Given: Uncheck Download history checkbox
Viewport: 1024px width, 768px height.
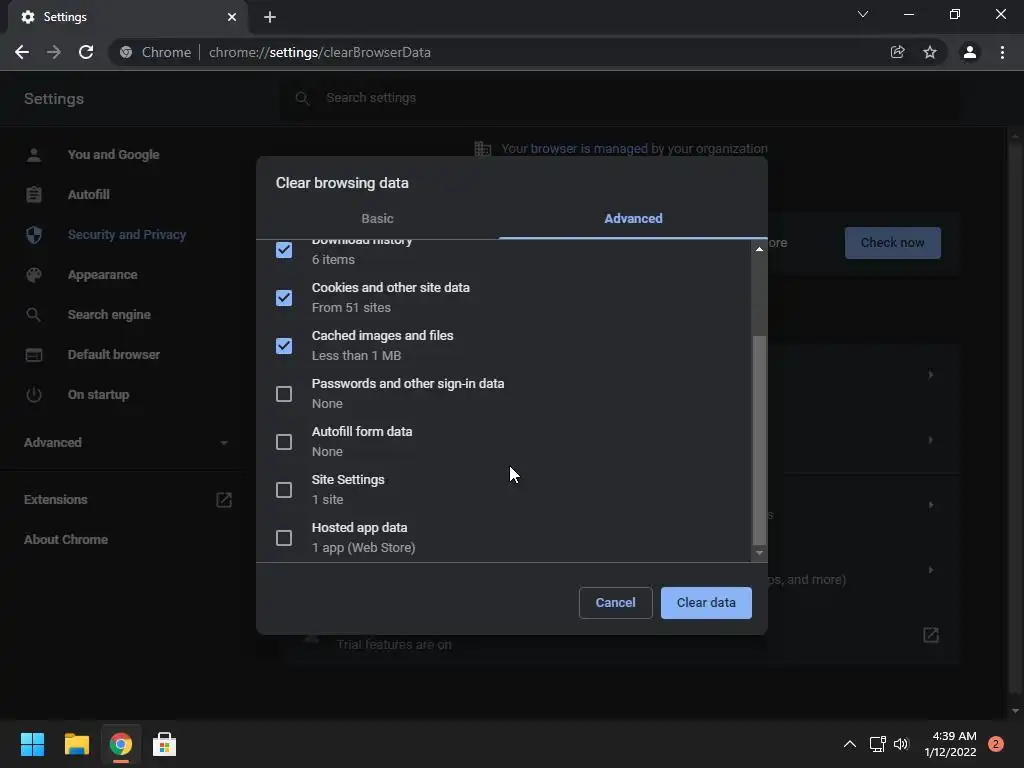Looking at the screenshot, I should (x=283, y=249).
